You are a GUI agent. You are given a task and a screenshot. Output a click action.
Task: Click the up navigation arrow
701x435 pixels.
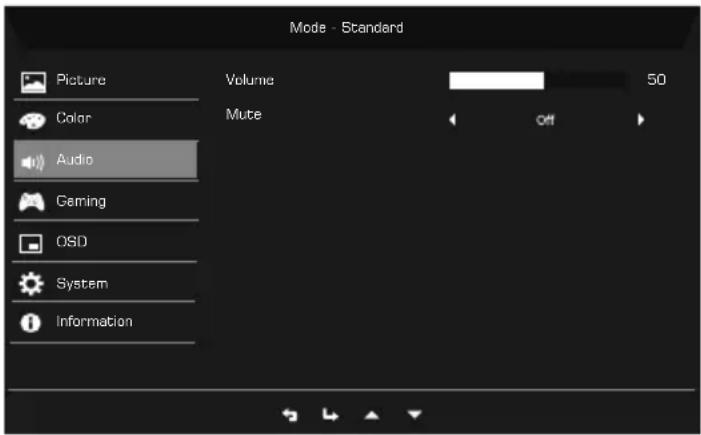click(x=372, y=416)
